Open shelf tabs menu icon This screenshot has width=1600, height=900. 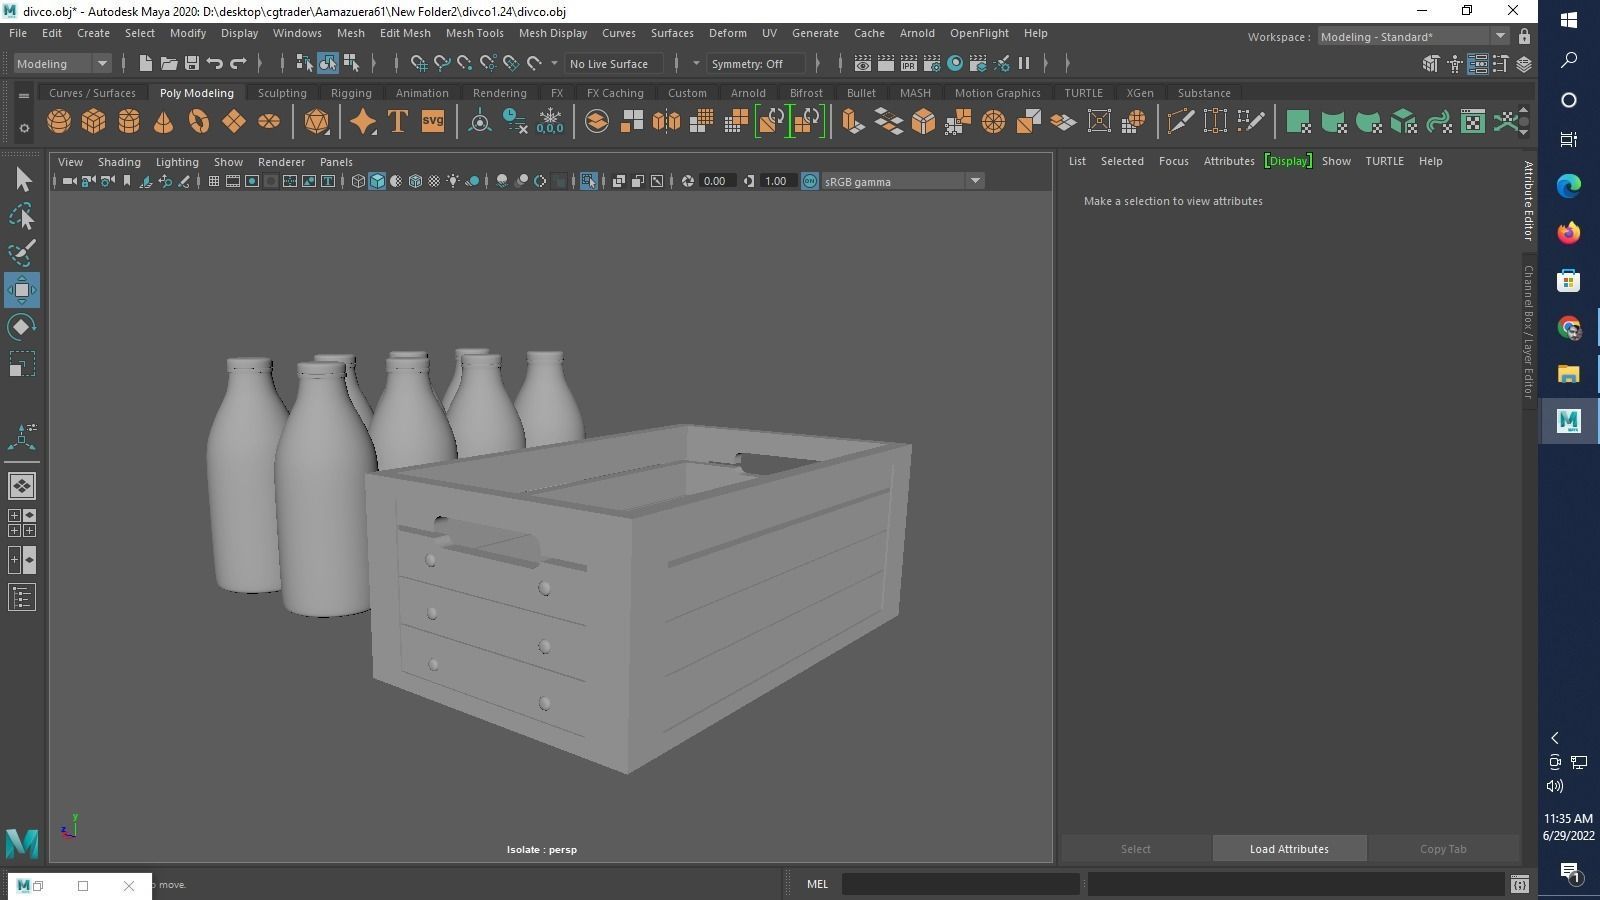tap(23, 96)
